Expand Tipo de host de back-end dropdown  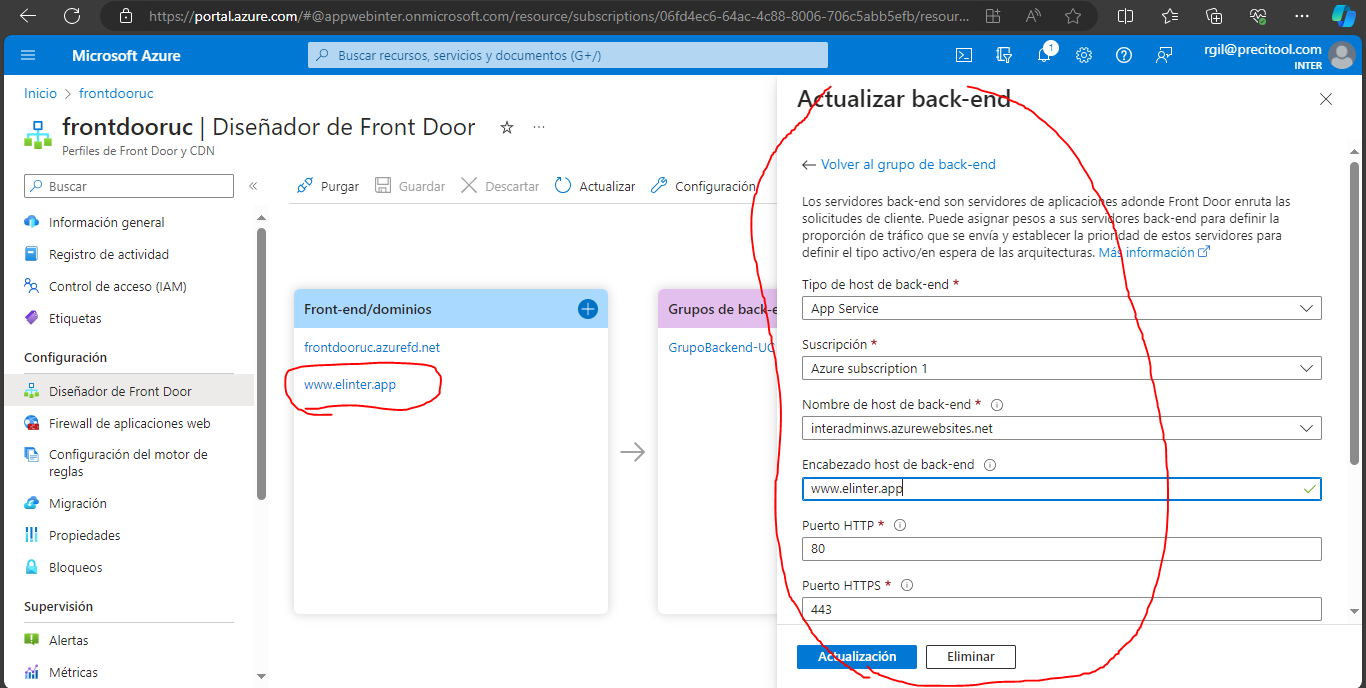tap(1062, 309)
